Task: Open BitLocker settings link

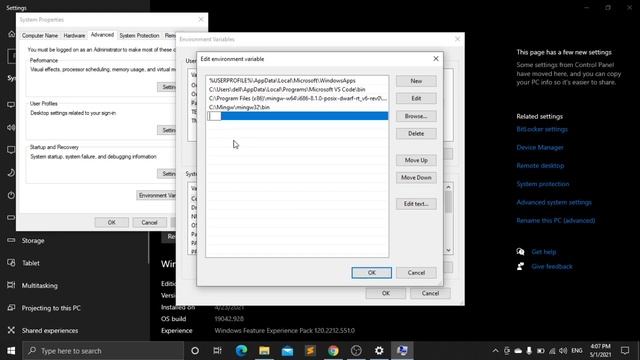Action: (542, 129)
